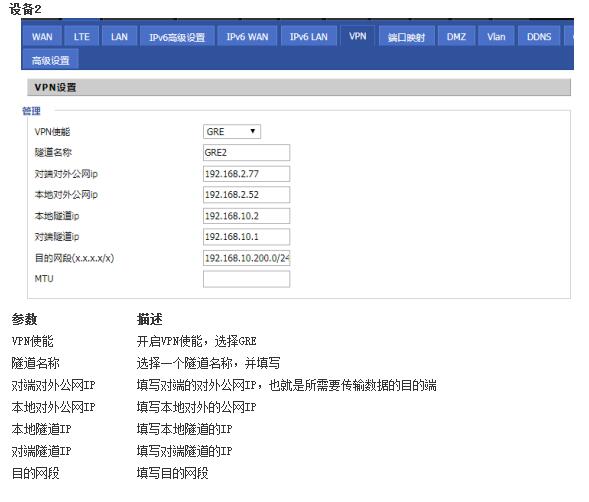Select the IPv6 LAN tab
This screenshot has height=502, width=589.
tap(308, 36)
